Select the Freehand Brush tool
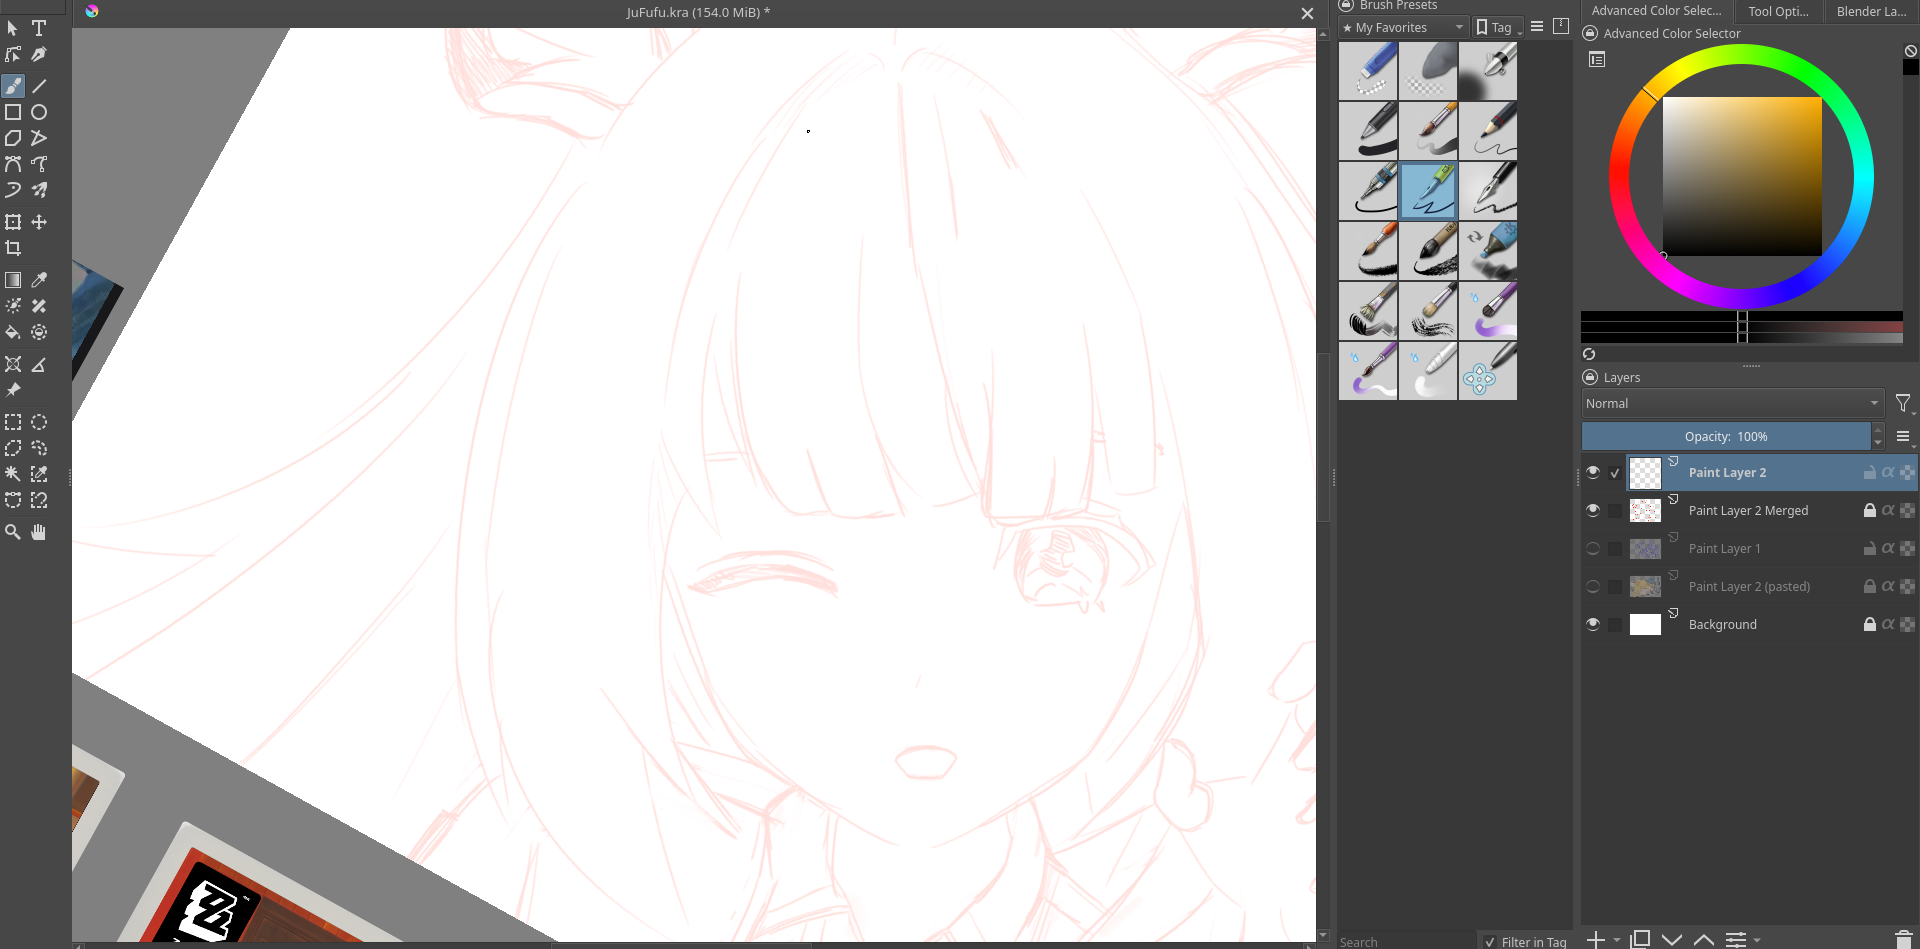The height and width of the screenshot is (949, 1920). (x=13, y=86)
